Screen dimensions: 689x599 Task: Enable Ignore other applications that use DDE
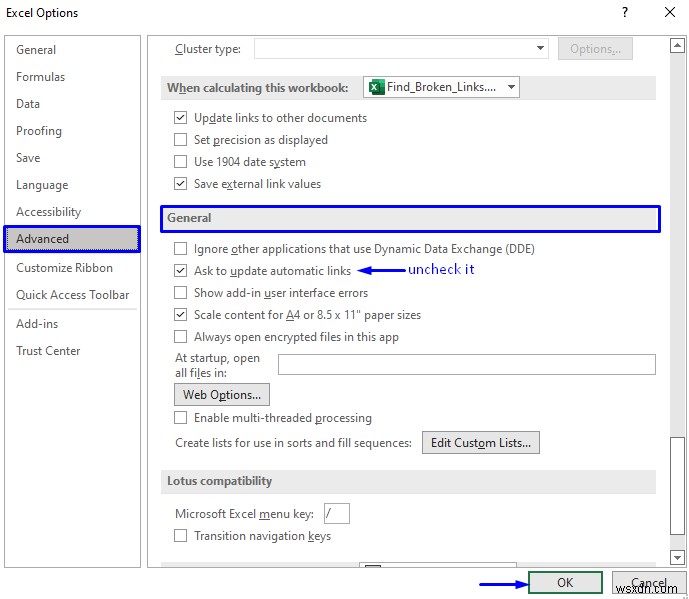[180, 249]
